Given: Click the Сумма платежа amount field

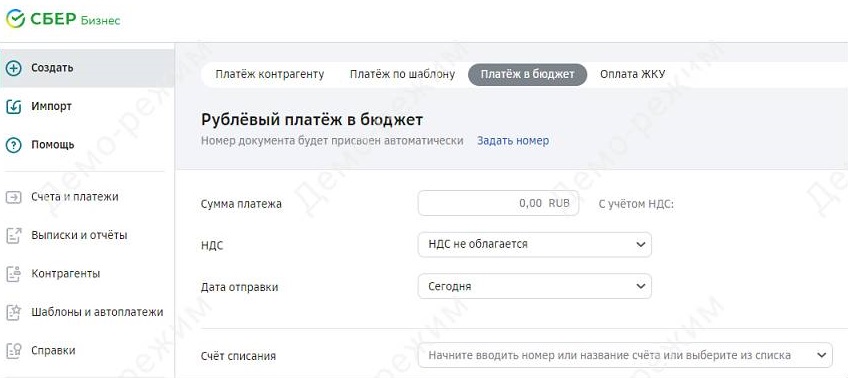Looking at the screenshot, I should click(x=498, y=203).
